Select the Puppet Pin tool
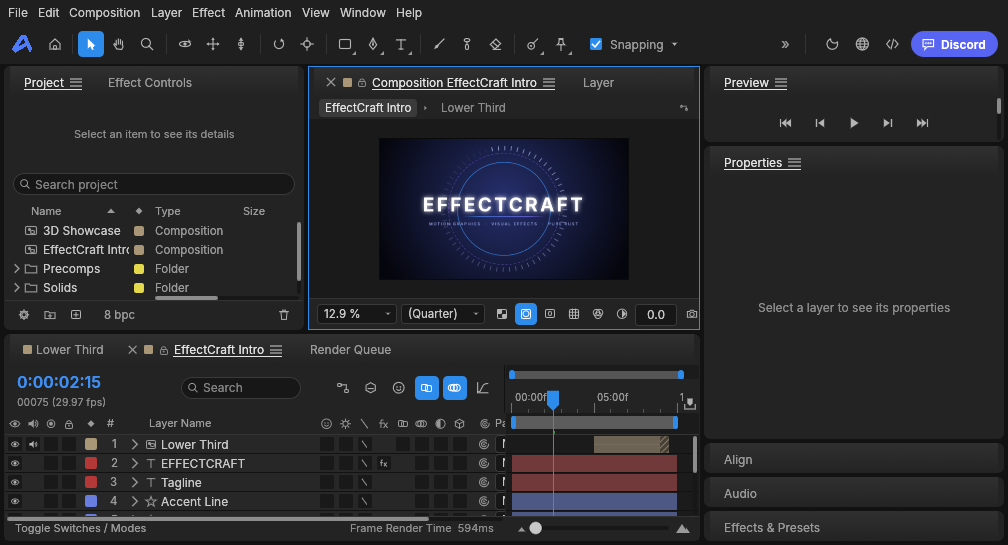 coord(561,44)
